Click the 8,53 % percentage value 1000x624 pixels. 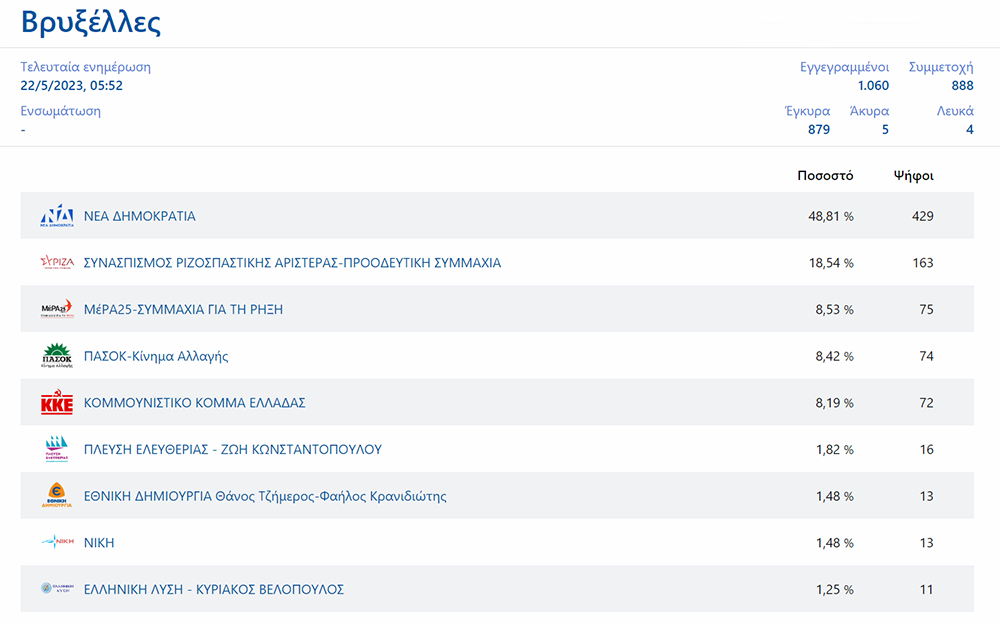coord(834,309)
